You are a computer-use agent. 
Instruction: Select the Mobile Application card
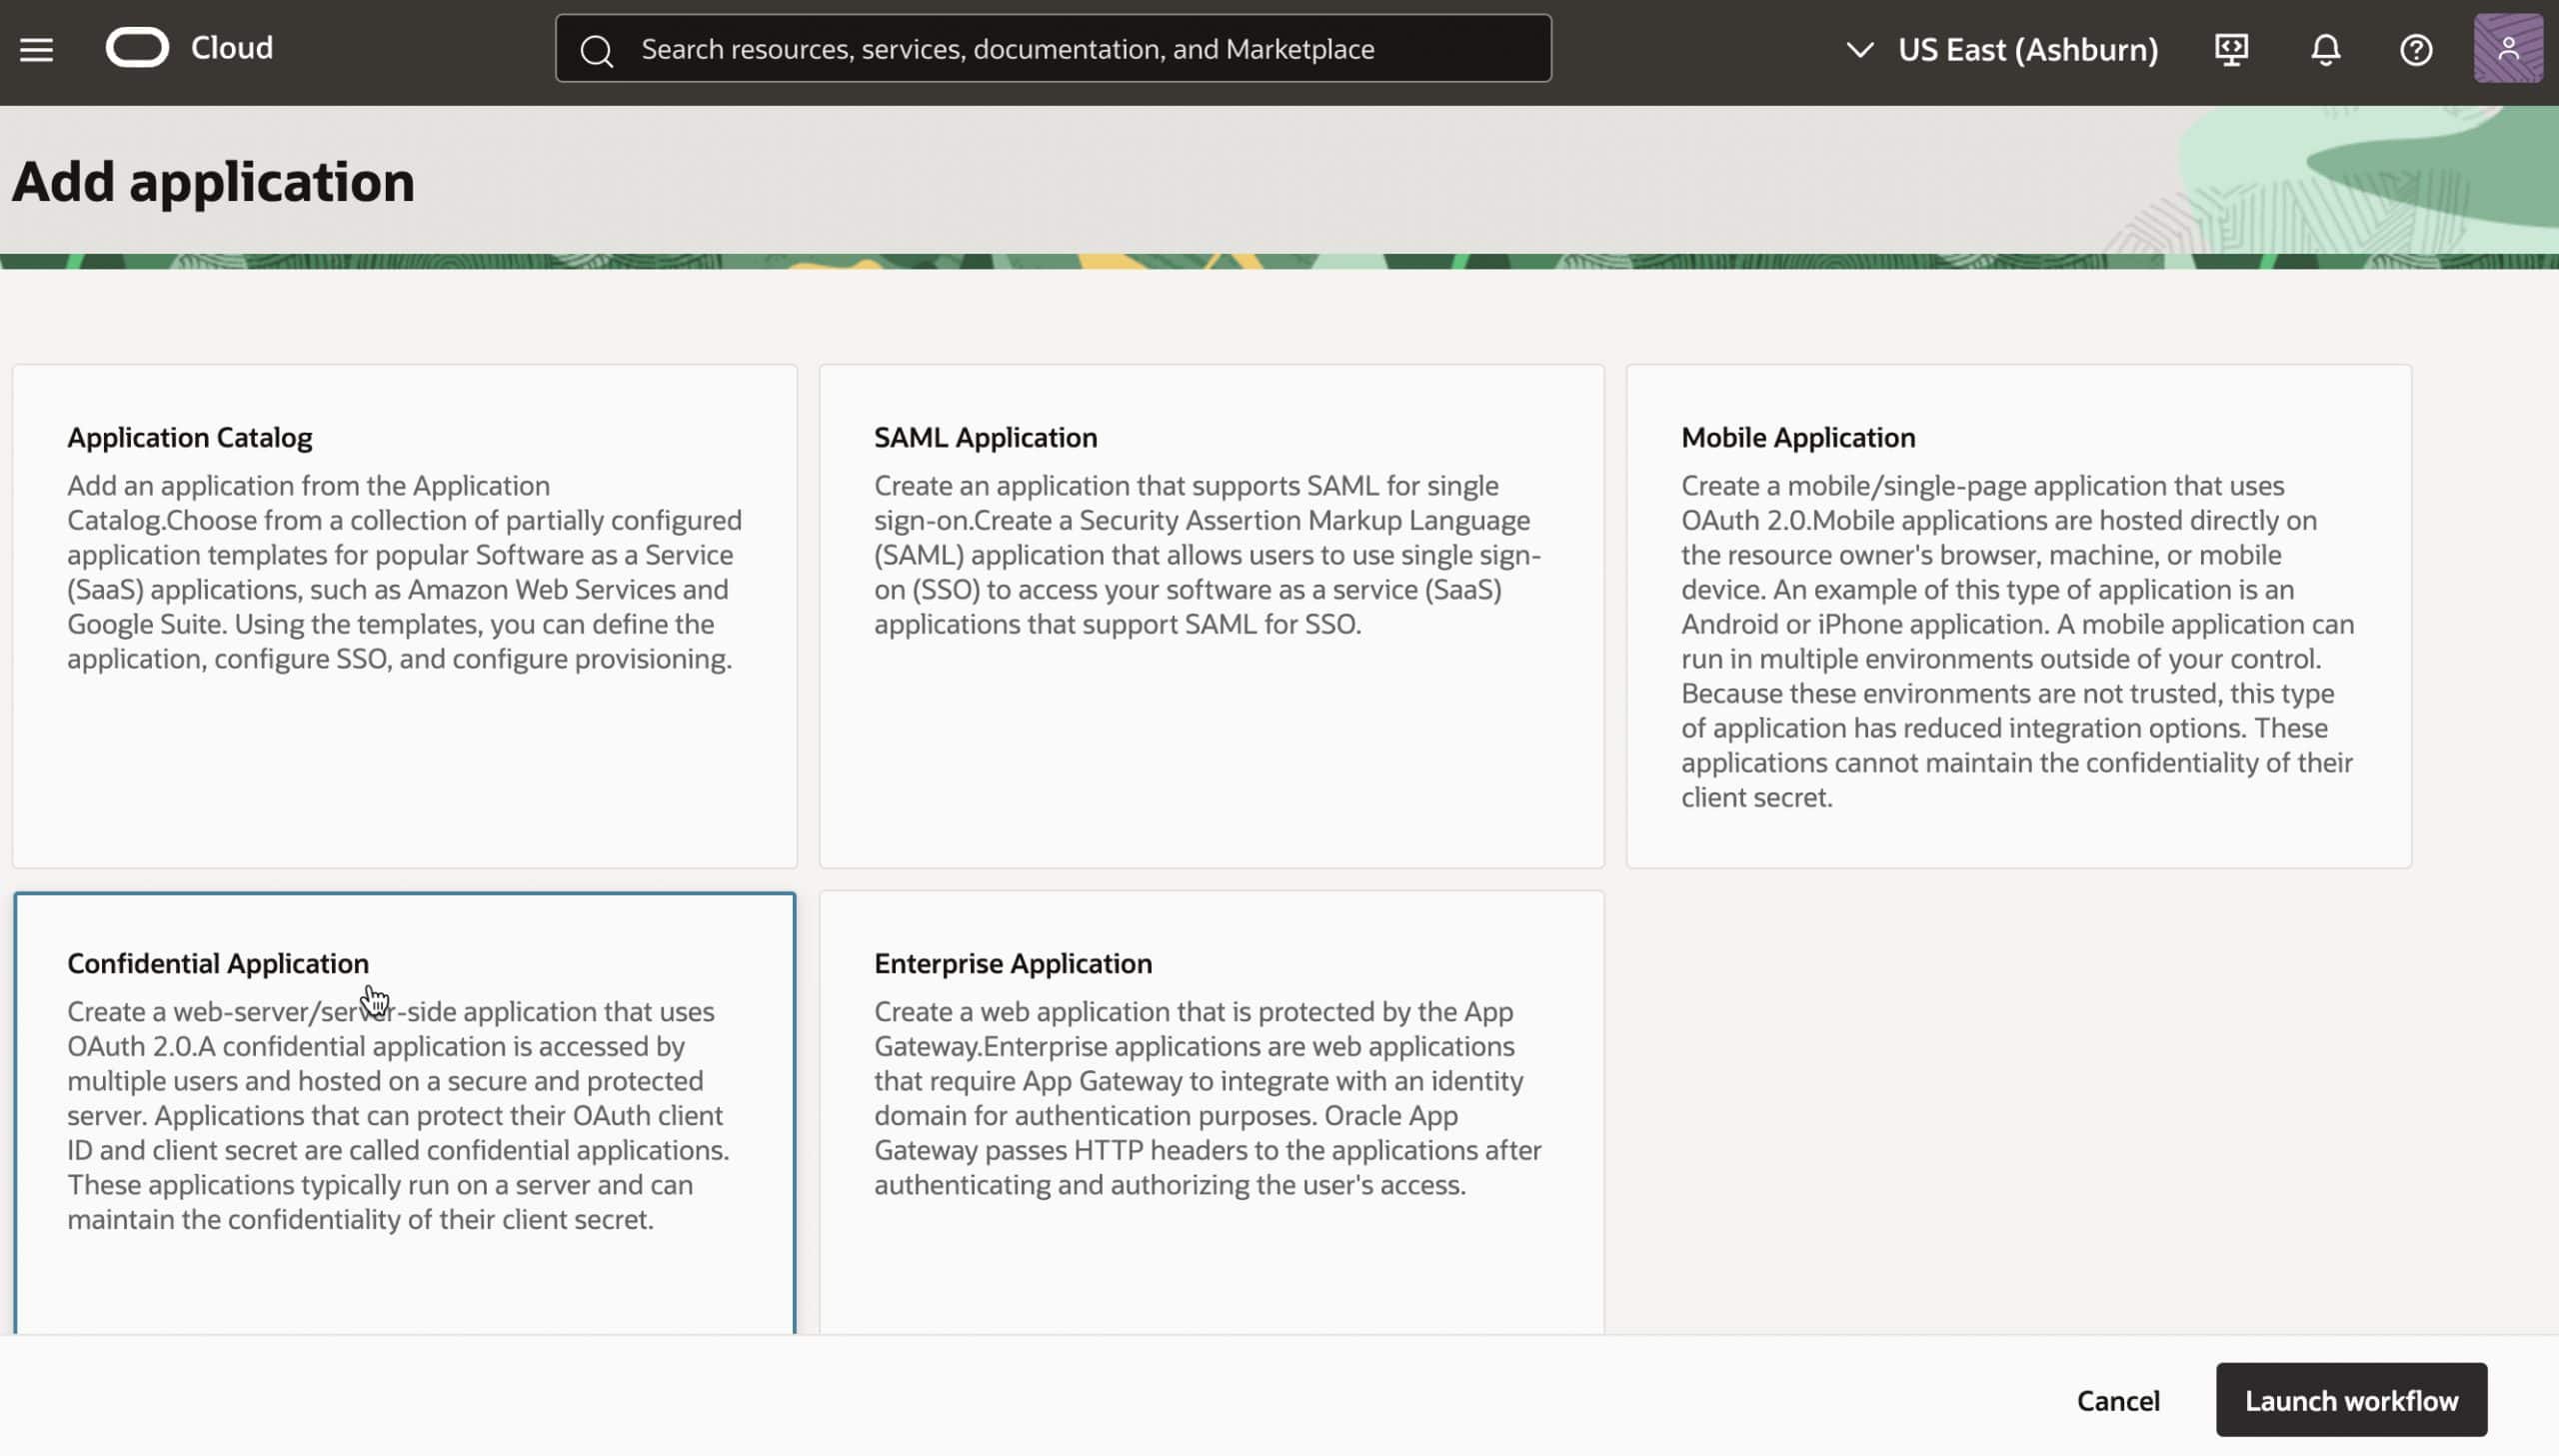tap(2018, 616)
